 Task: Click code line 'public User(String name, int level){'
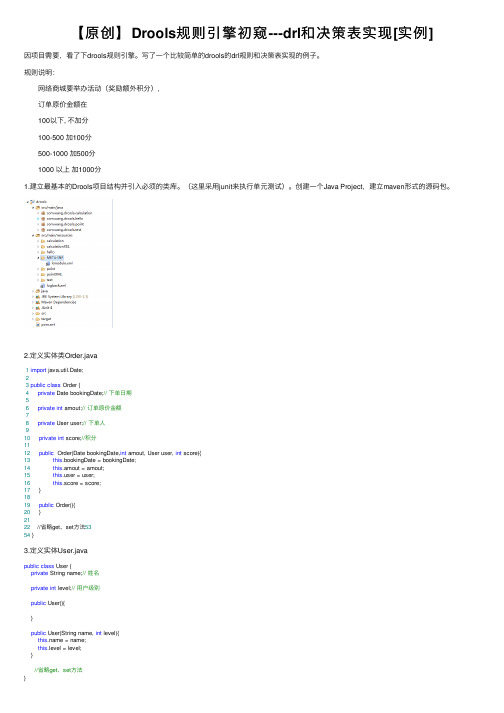pos(75,633)
